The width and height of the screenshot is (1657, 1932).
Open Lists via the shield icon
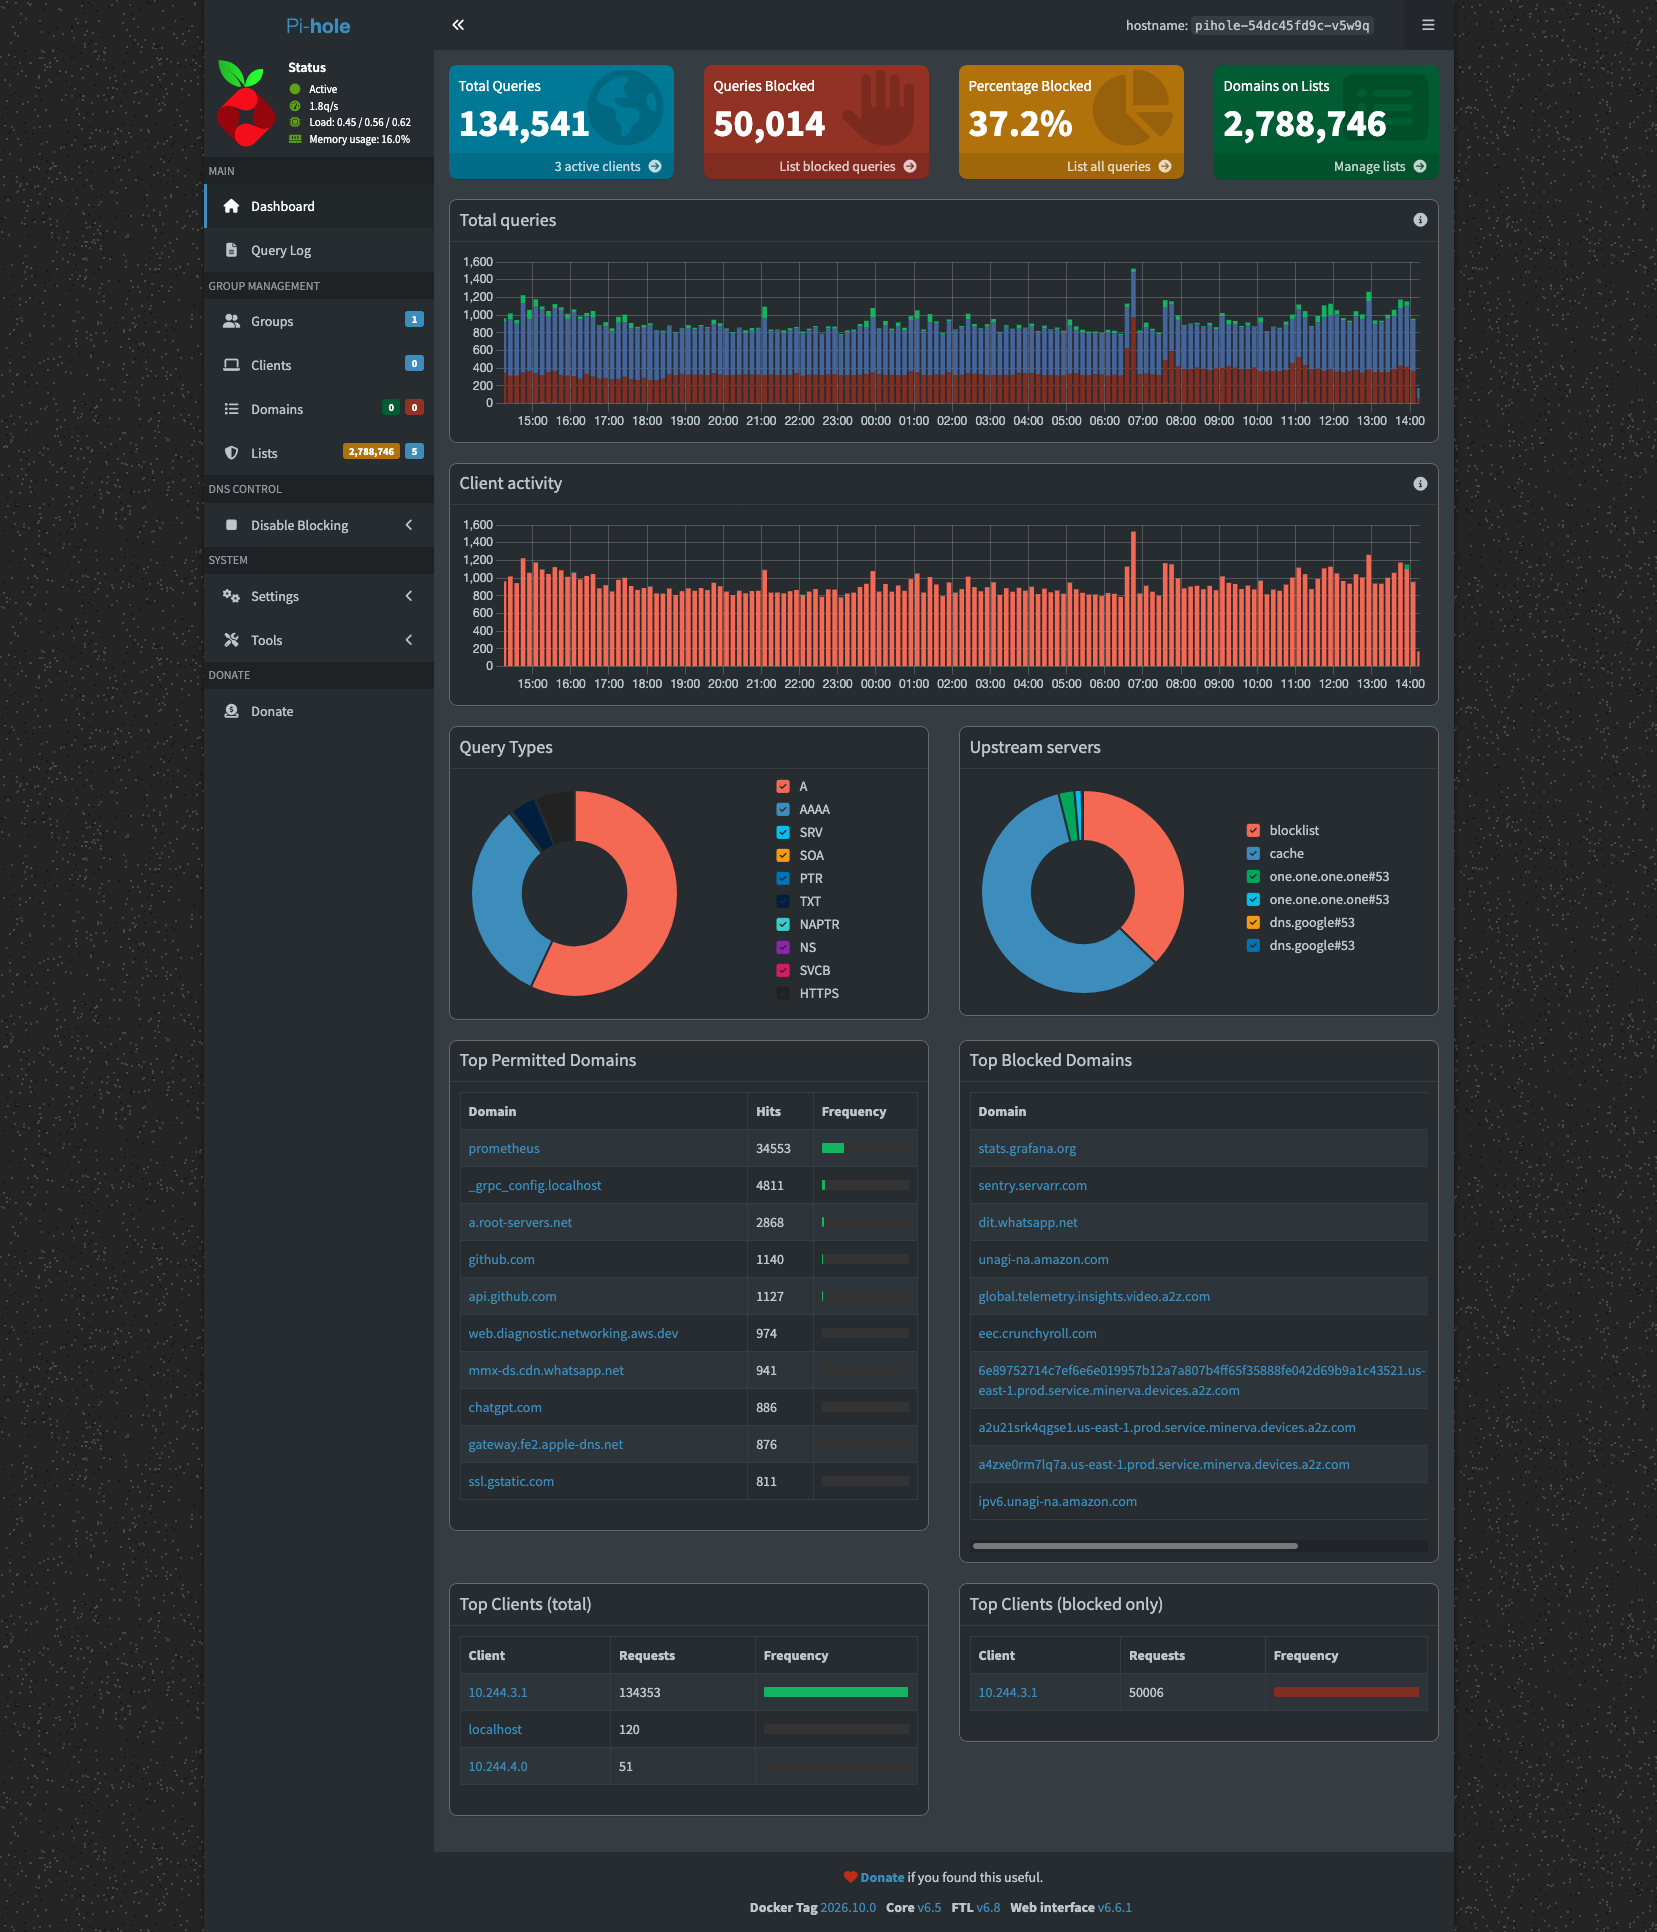click(x=231, y=453)
